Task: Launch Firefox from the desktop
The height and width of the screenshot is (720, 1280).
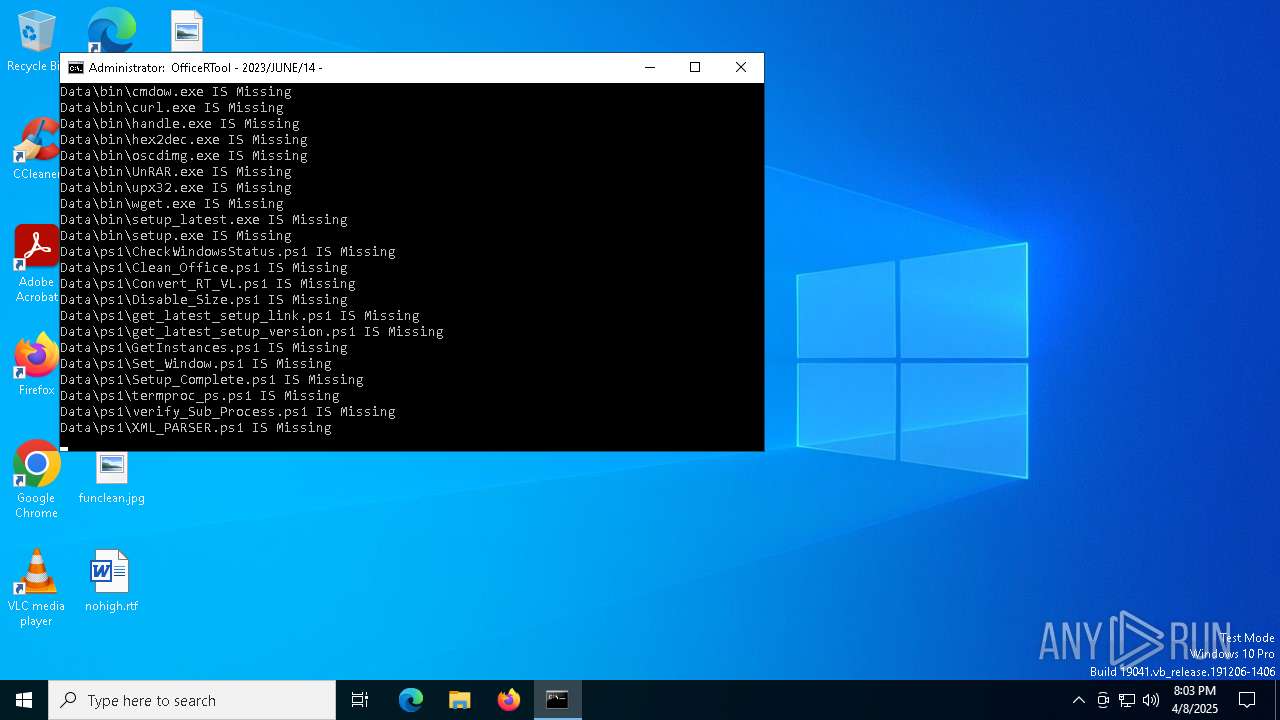Action: point(36,364)
